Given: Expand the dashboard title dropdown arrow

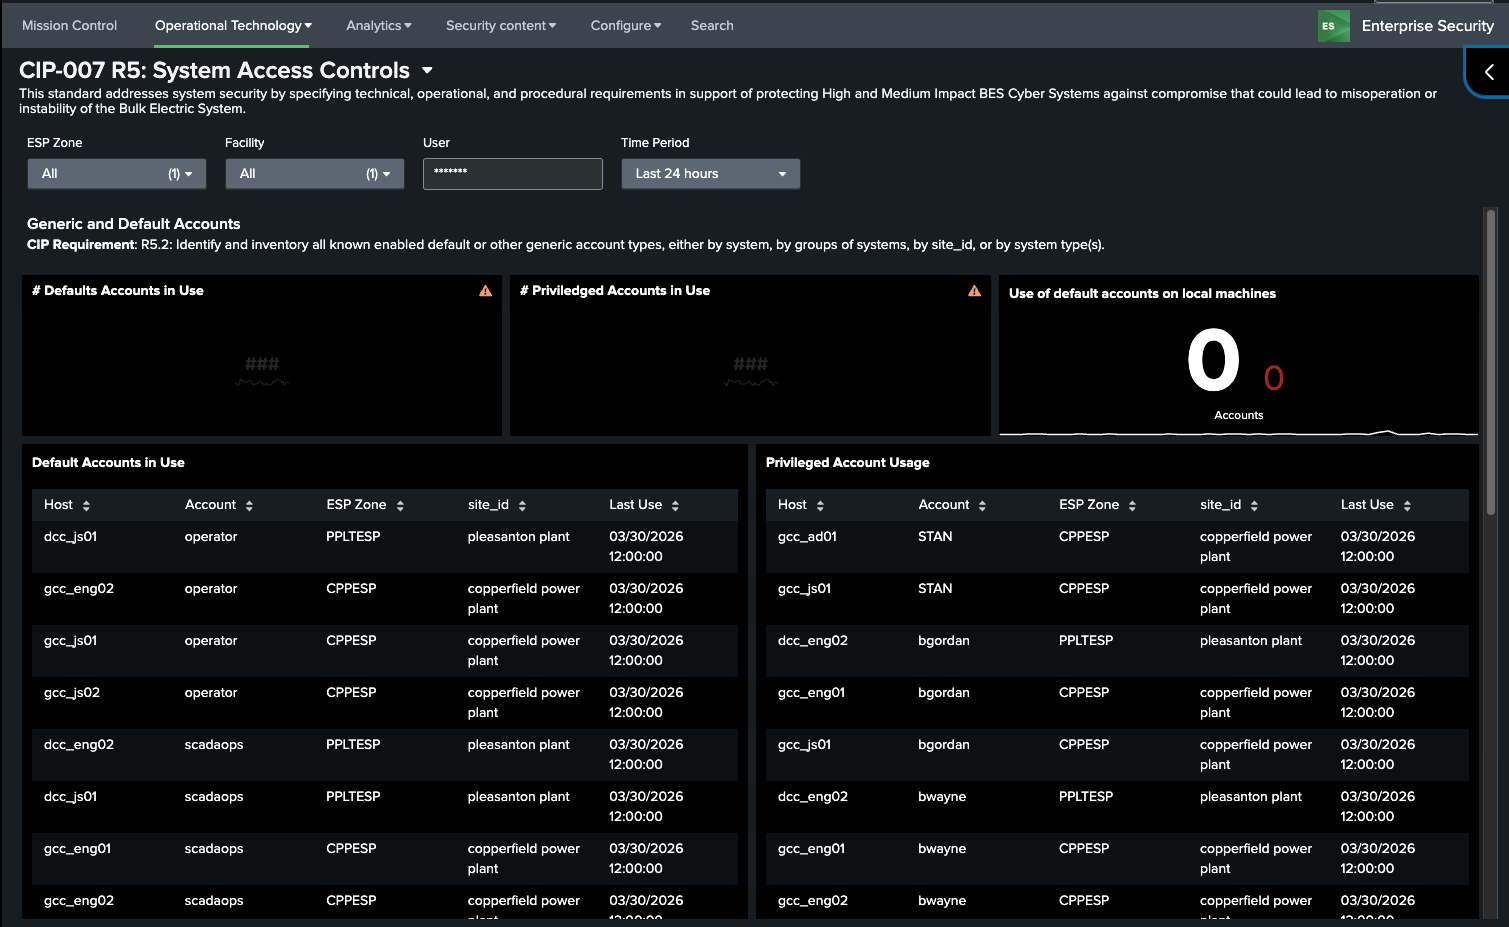Looking at the screenshot, I should [x=427, y=71].
